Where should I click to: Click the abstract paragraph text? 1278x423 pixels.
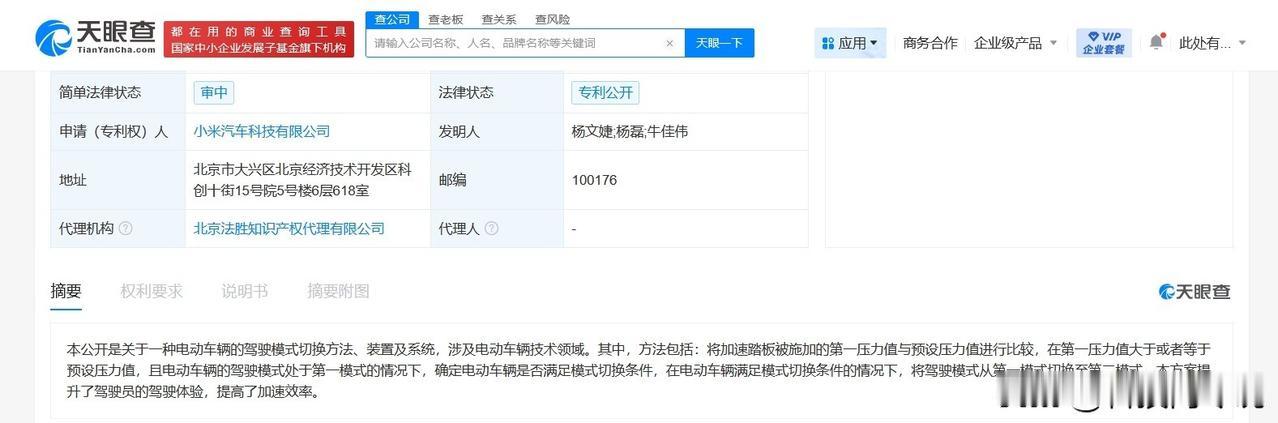(640, 370)
